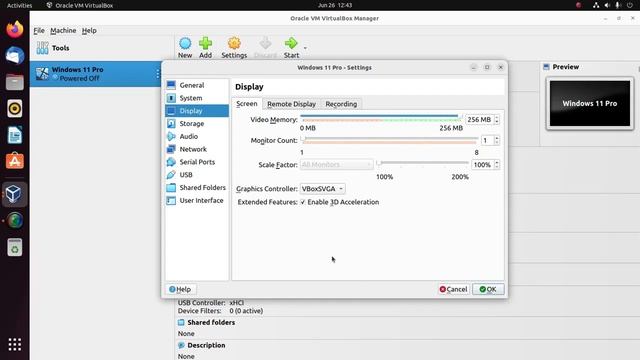Switch to the Remote Display tab

(x=291, y=104)
